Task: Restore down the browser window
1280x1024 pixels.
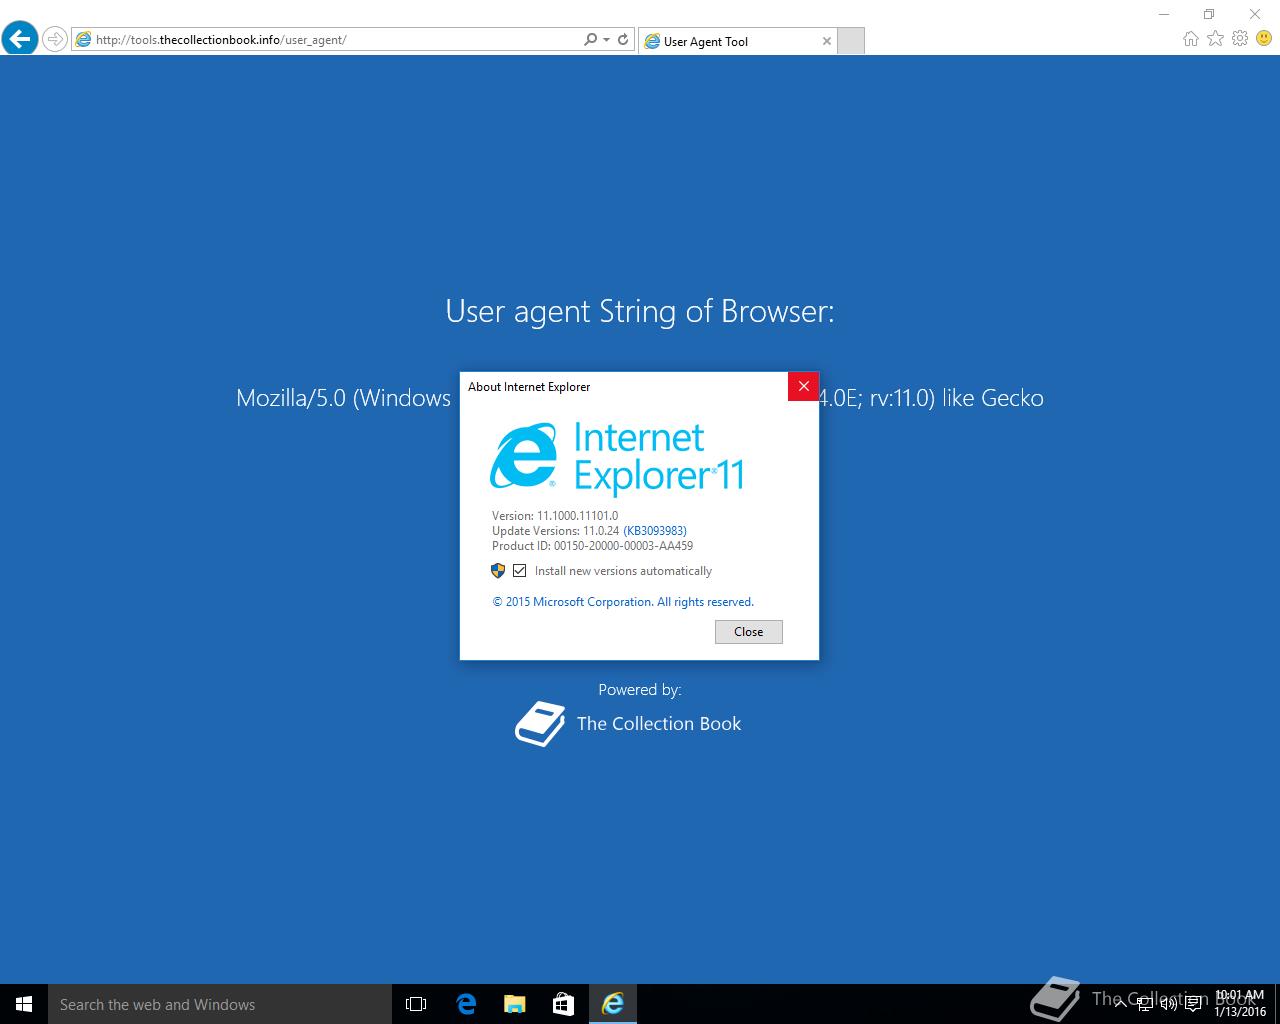Action: [1208, 14]
